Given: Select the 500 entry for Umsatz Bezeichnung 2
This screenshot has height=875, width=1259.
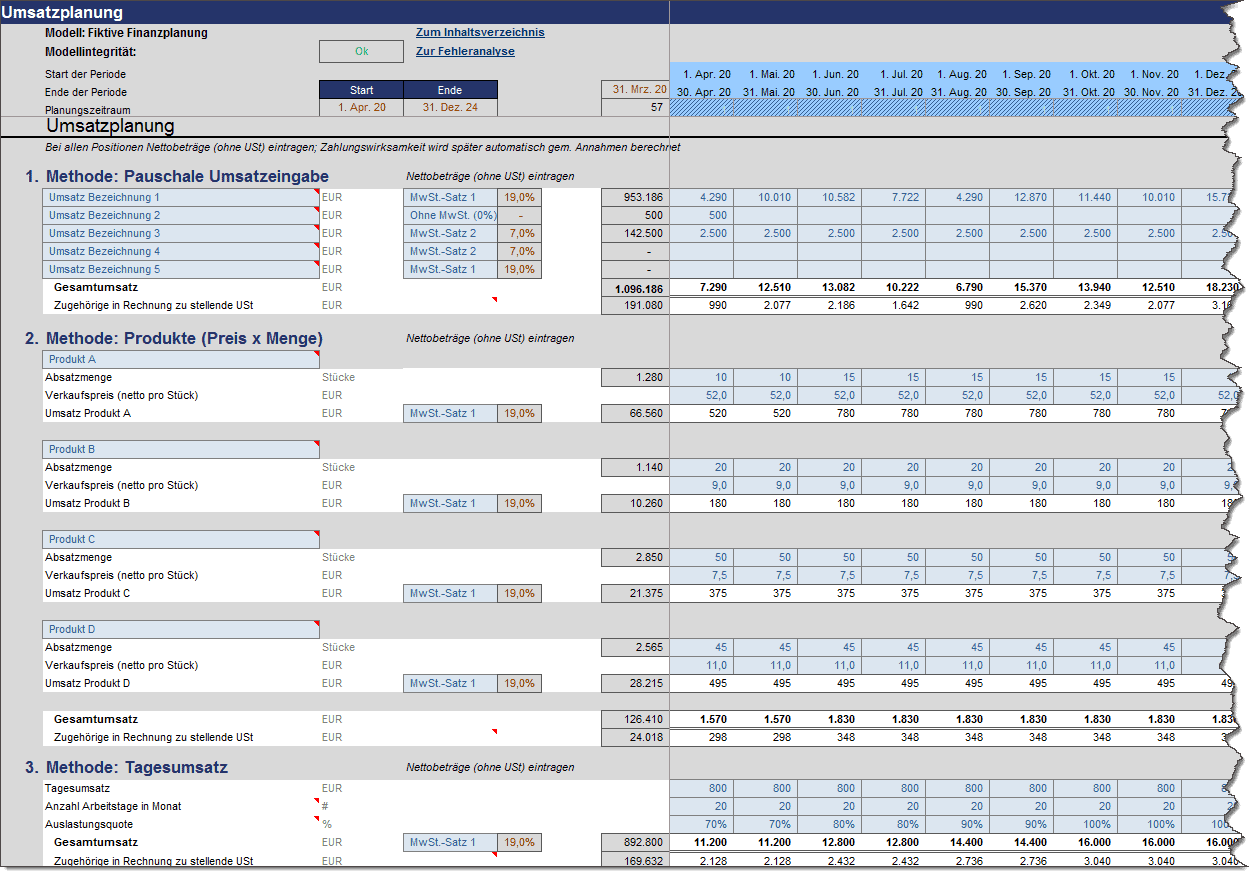Looking at the screenshot, I should [x=701, y=216].
